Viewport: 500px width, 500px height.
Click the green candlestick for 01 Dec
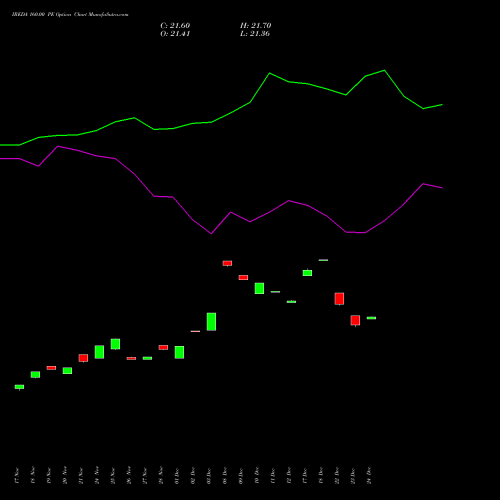179,352
